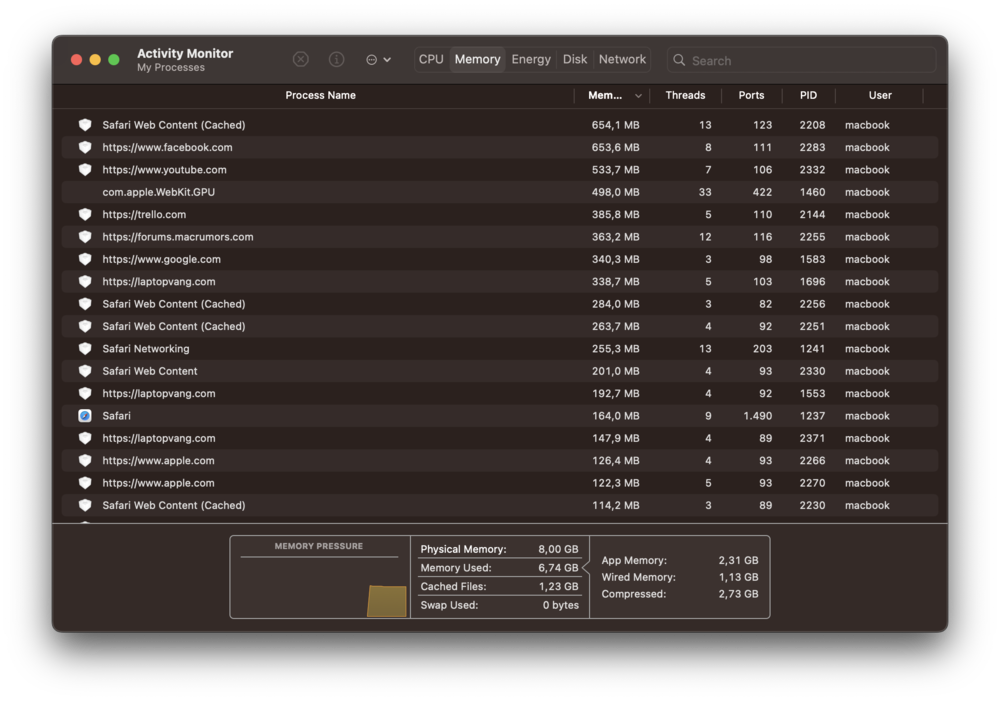The image size is (1000, 701).
Task: Click shield icon of forums.macrumors.com row
Action: tap(85, 237)
